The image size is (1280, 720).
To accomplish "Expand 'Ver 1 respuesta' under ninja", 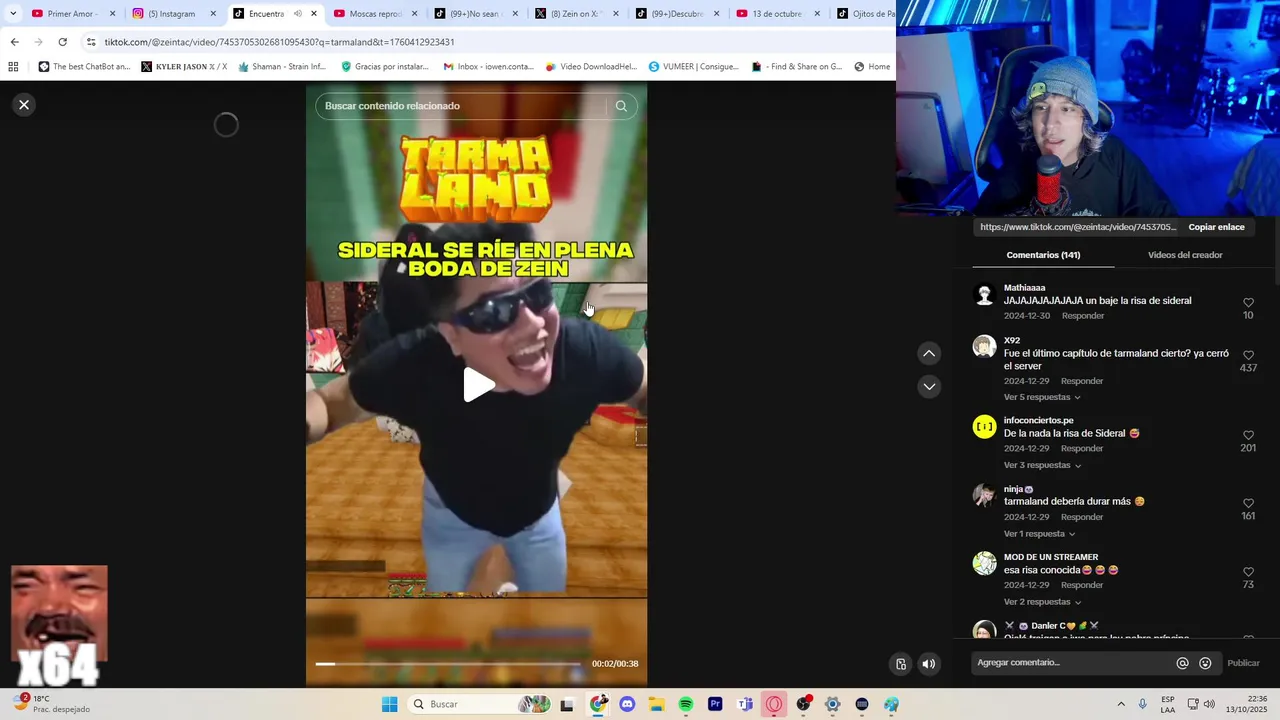I will [x=1039, y=534].
